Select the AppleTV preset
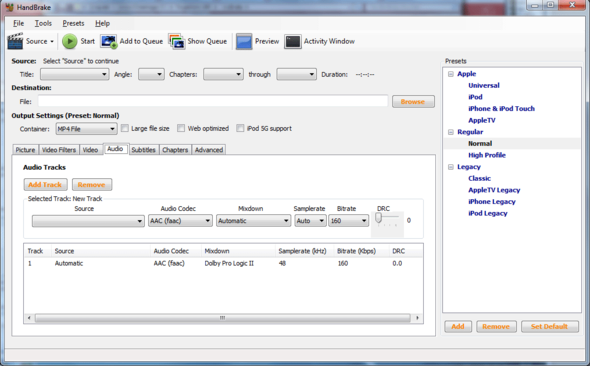 pyautogui.click(x=482, y=120)
